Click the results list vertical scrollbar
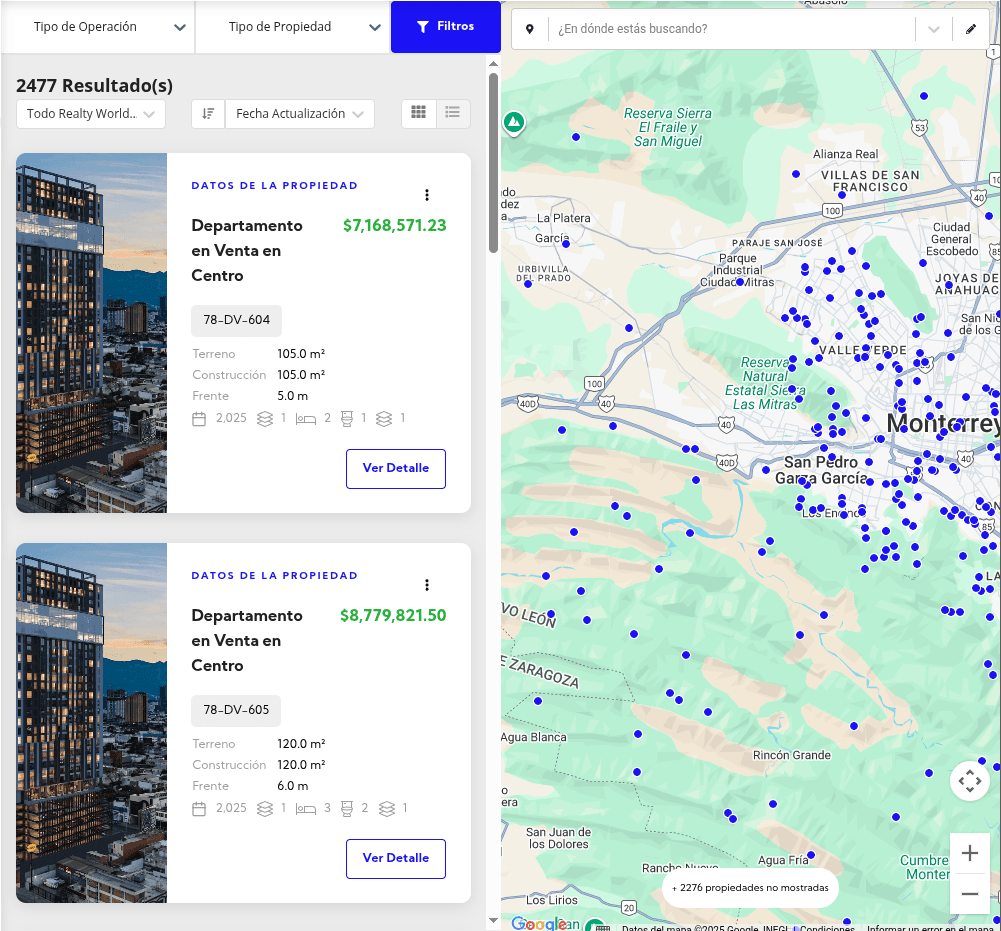This screenshot has height=931, width=1001. click(x=493, y=160)
